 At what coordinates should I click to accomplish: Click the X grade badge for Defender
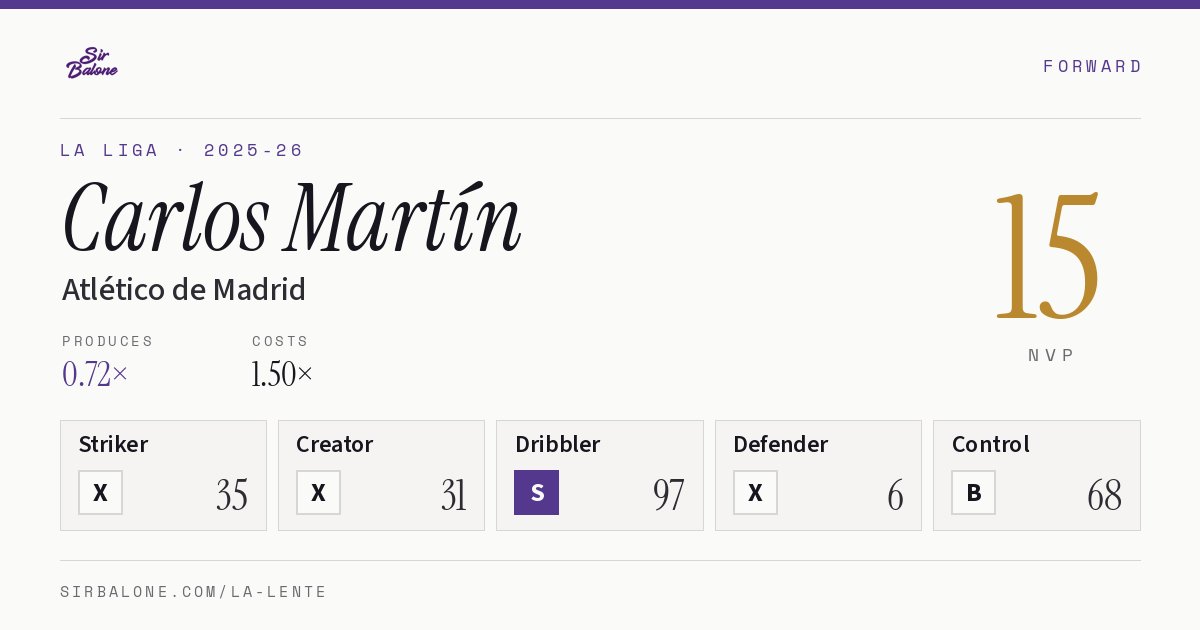coord(755,493)
